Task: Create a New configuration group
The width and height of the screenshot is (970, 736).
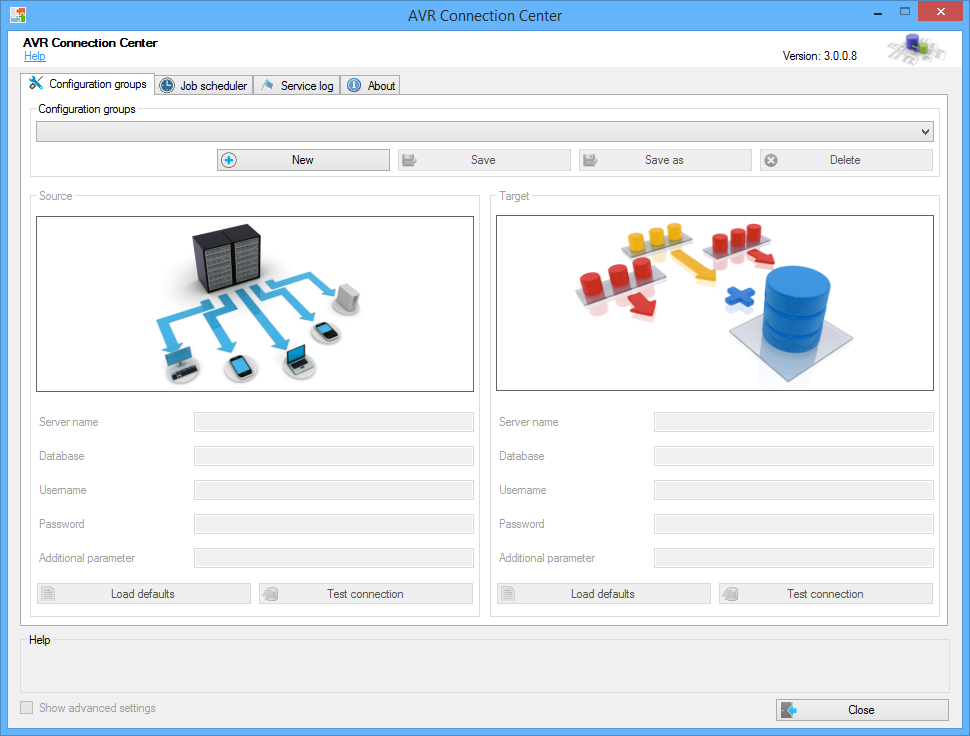Action: [303, 160]
